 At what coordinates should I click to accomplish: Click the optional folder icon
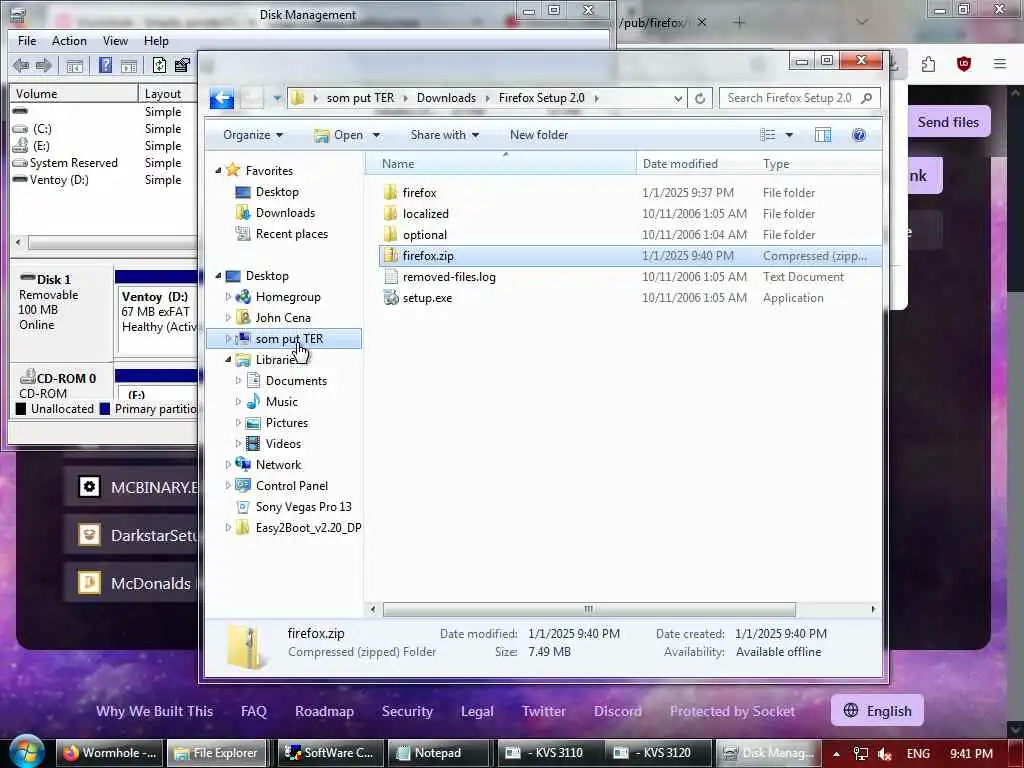(x=391, y=234)
